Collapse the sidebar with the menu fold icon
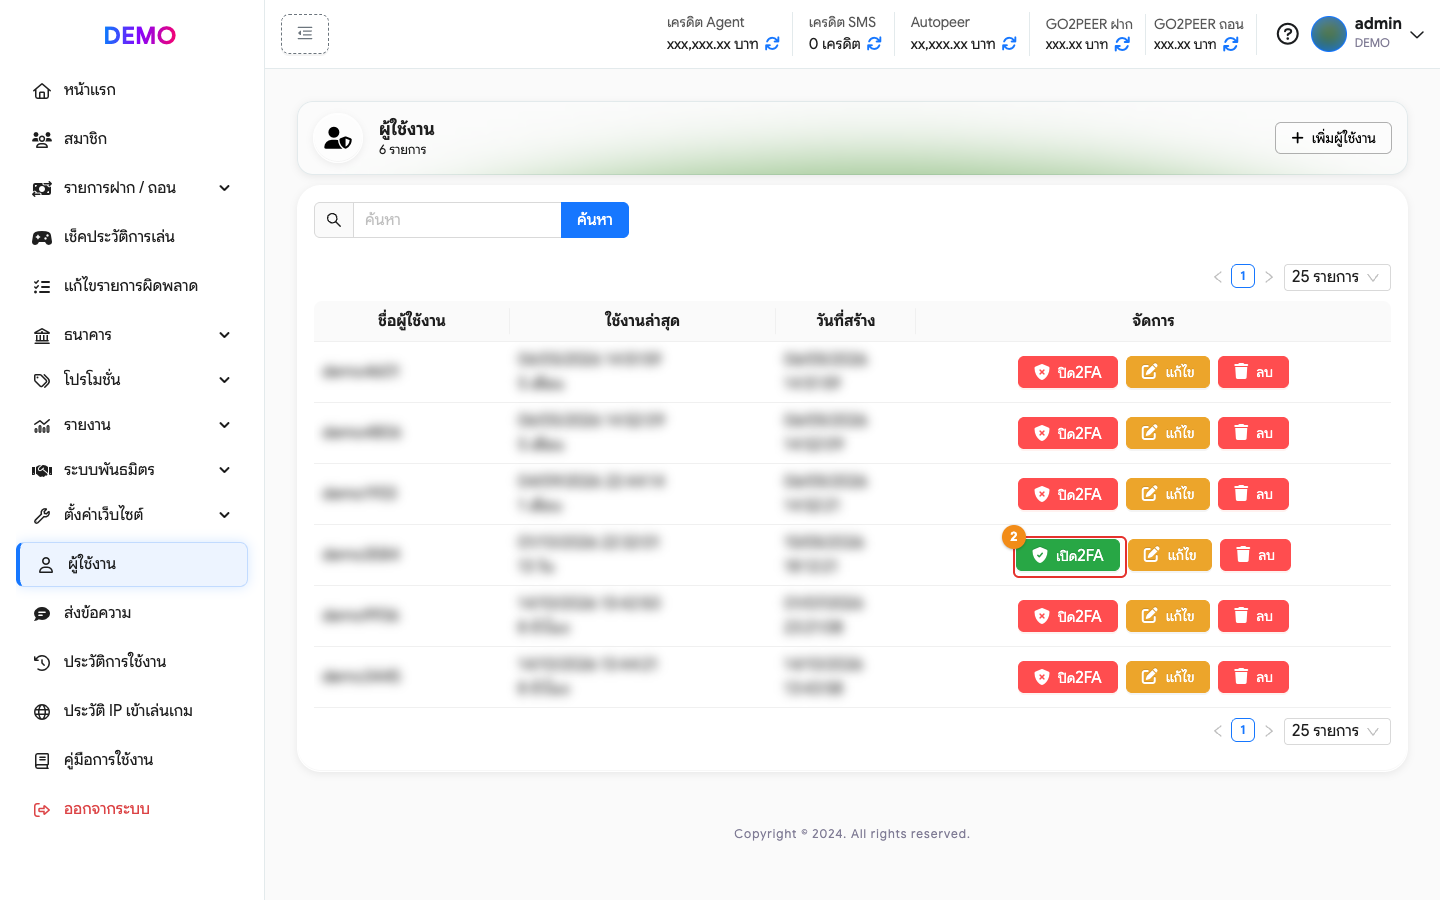 [305, 34]
